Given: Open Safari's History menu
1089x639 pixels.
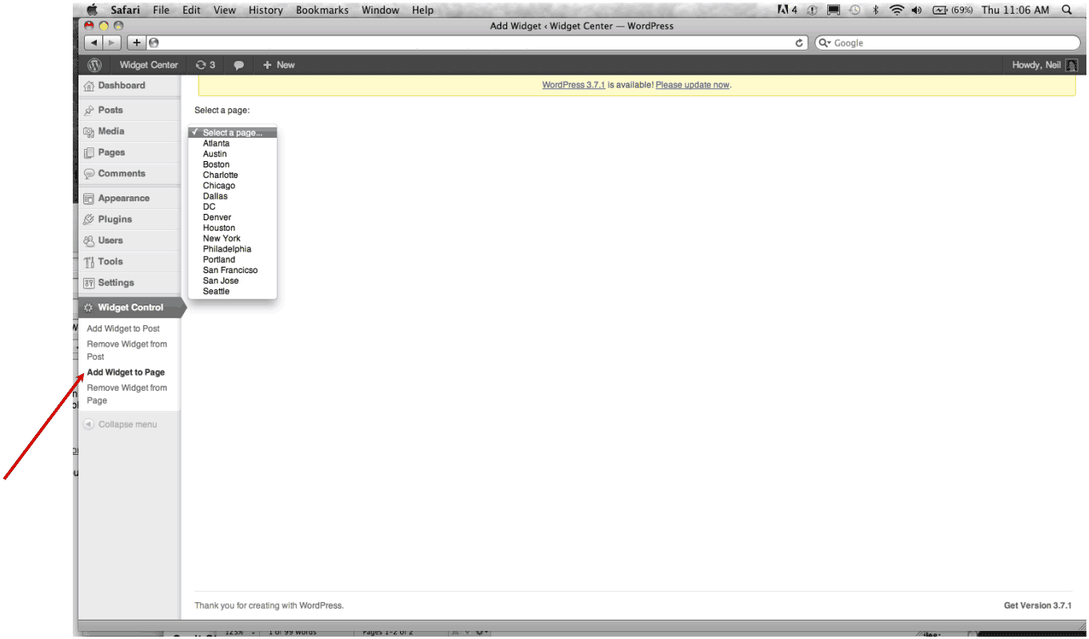Looking at the screenshot, I should tap(265, 10).
